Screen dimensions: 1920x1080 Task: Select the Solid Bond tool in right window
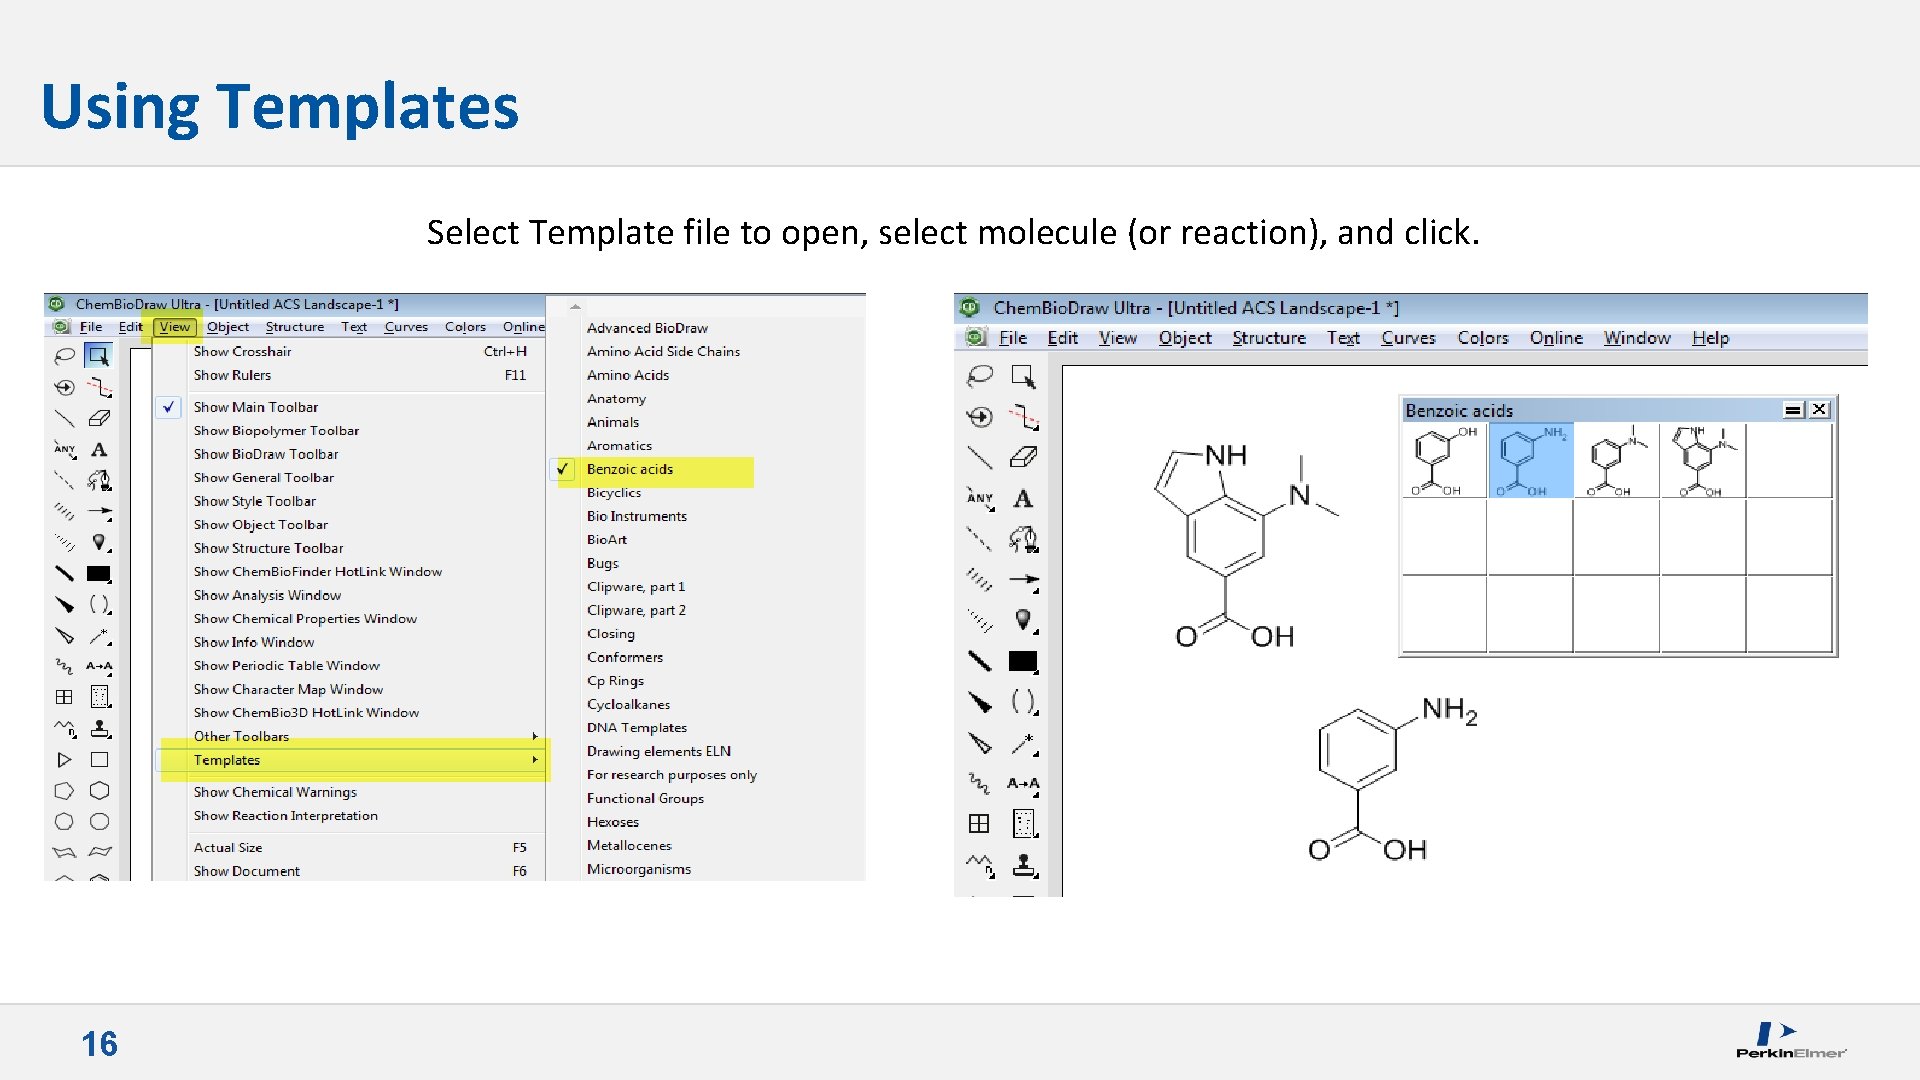click(x=980, y=457)
